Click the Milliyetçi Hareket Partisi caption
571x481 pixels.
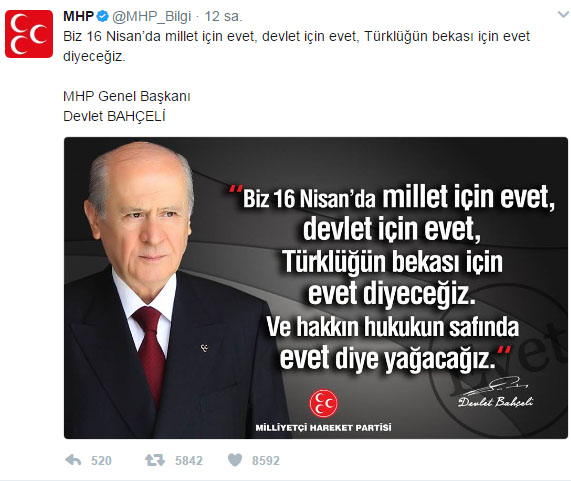click(x=323, y=427)
